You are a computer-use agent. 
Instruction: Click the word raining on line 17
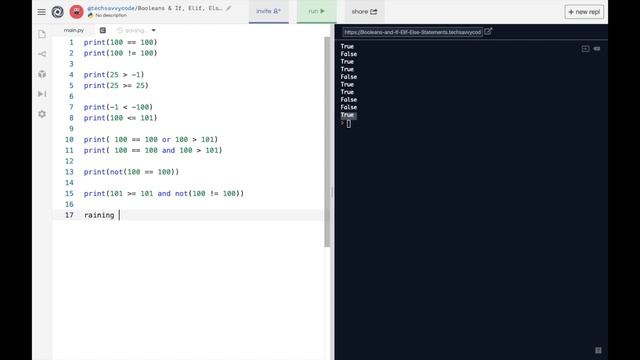(x=99, y=215)
